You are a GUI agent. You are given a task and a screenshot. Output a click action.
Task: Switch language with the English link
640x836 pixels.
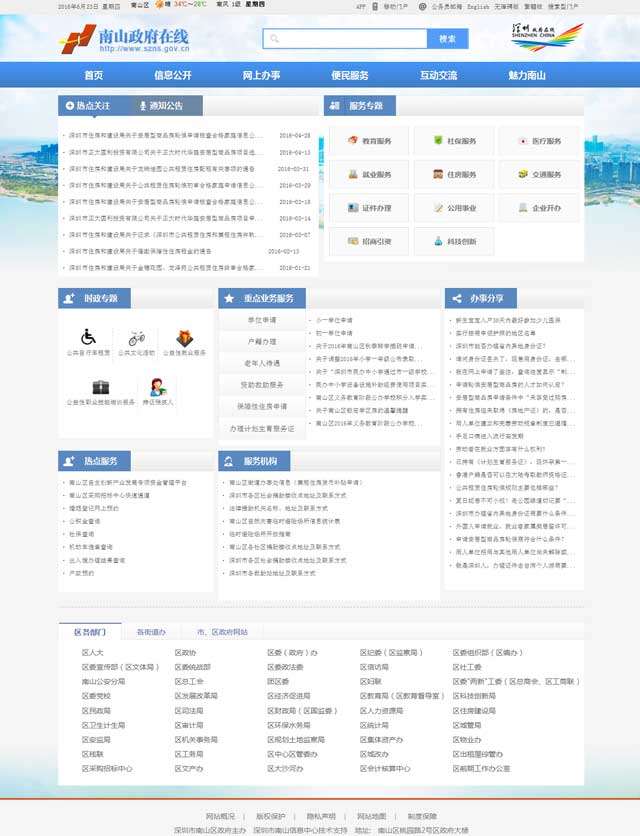tap(478, 6)
